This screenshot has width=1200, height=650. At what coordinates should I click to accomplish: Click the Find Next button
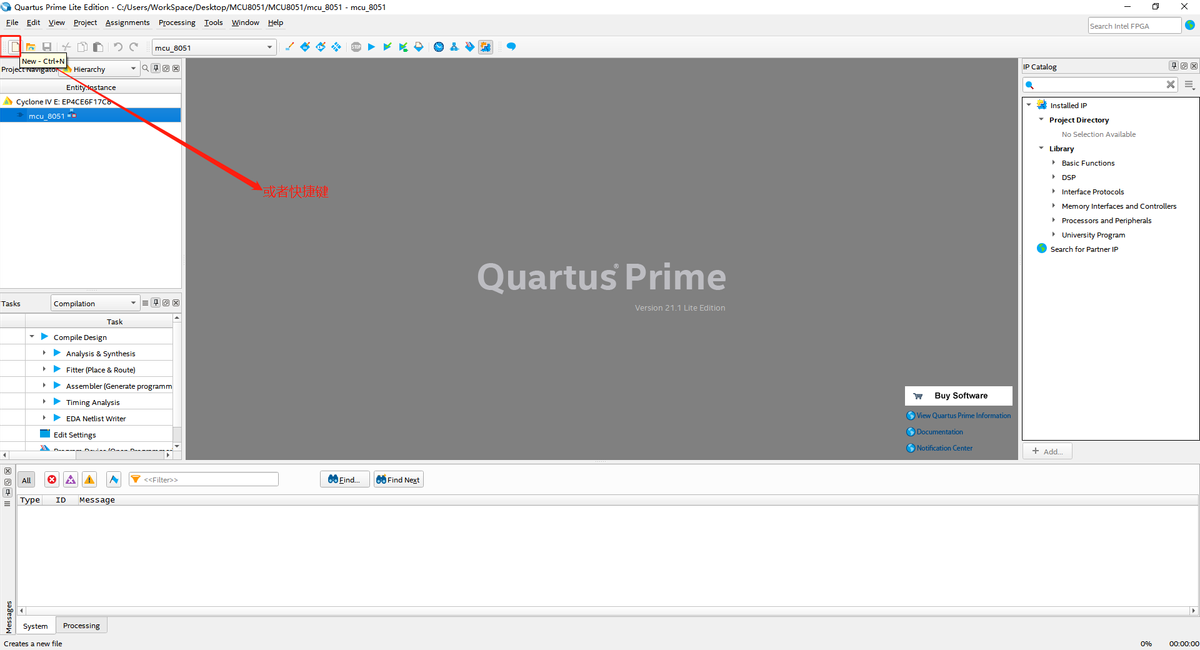(398, 480)
